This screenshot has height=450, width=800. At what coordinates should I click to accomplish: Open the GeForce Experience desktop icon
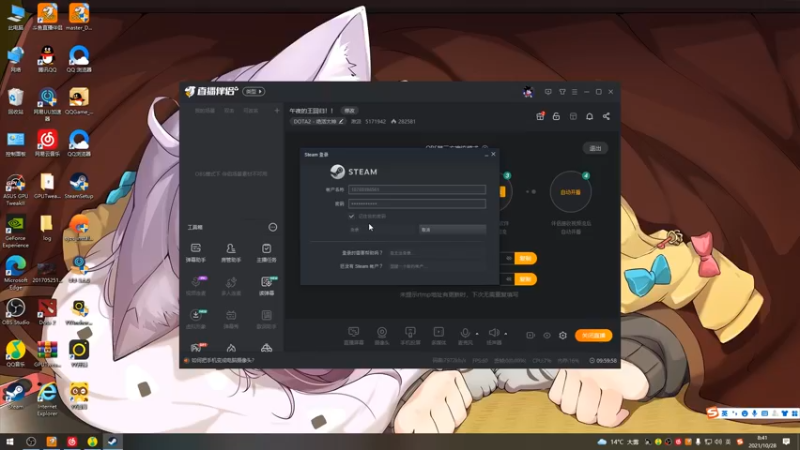[15, 231]
